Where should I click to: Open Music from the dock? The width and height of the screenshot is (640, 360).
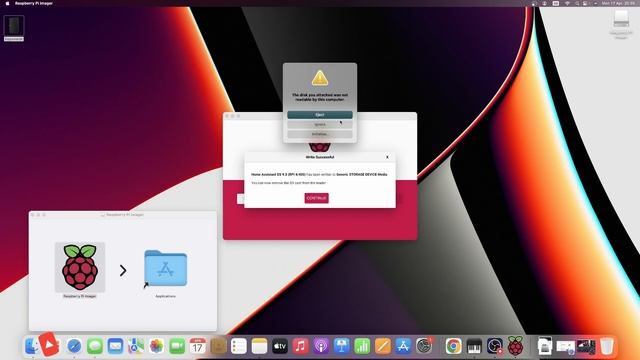300,346
